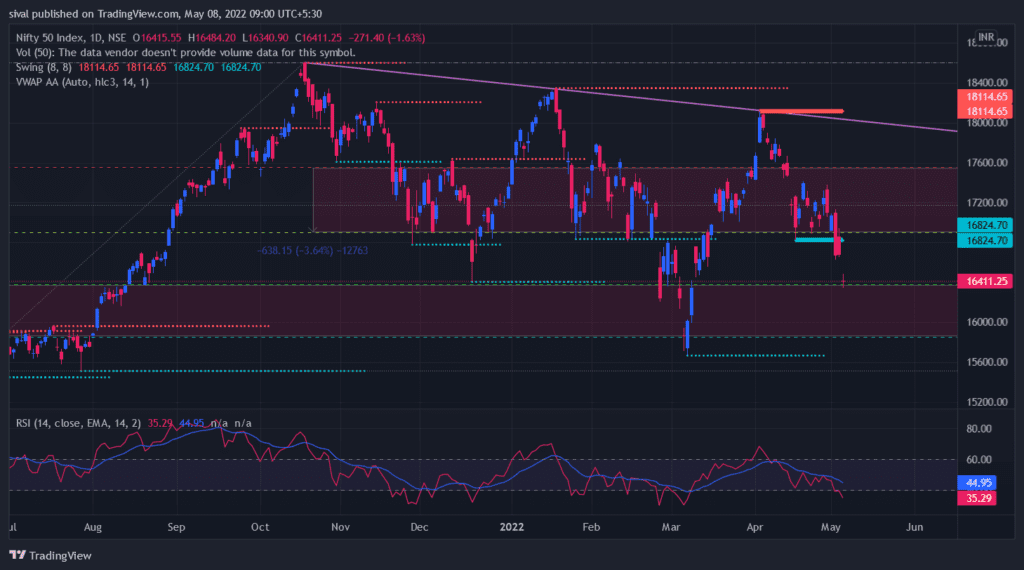The height and width of the screenshot is (570, 1024).
Task: Select the thick cyan line near 16824.70
Action: [819, 240]
